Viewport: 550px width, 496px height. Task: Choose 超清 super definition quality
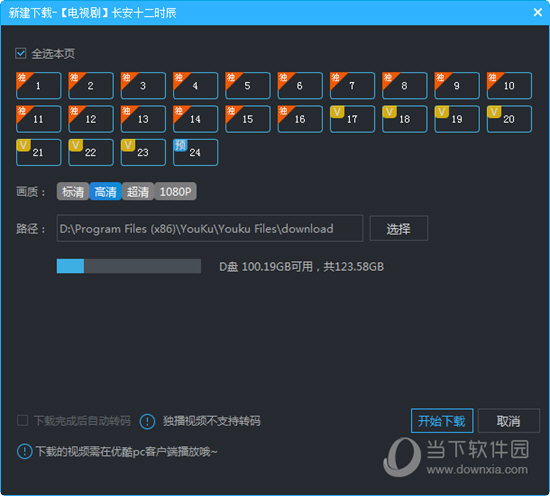(138, 192)
